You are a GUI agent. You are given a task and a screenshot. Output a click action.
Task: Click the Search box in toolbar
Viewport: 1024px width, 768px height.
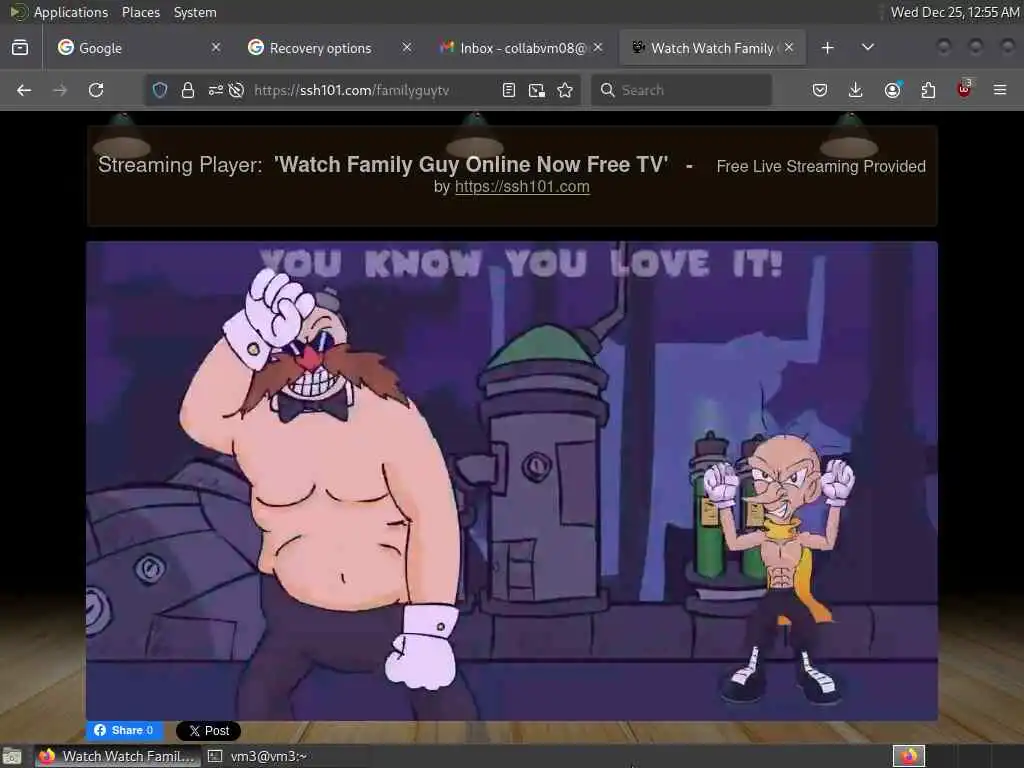click(682, 90)
